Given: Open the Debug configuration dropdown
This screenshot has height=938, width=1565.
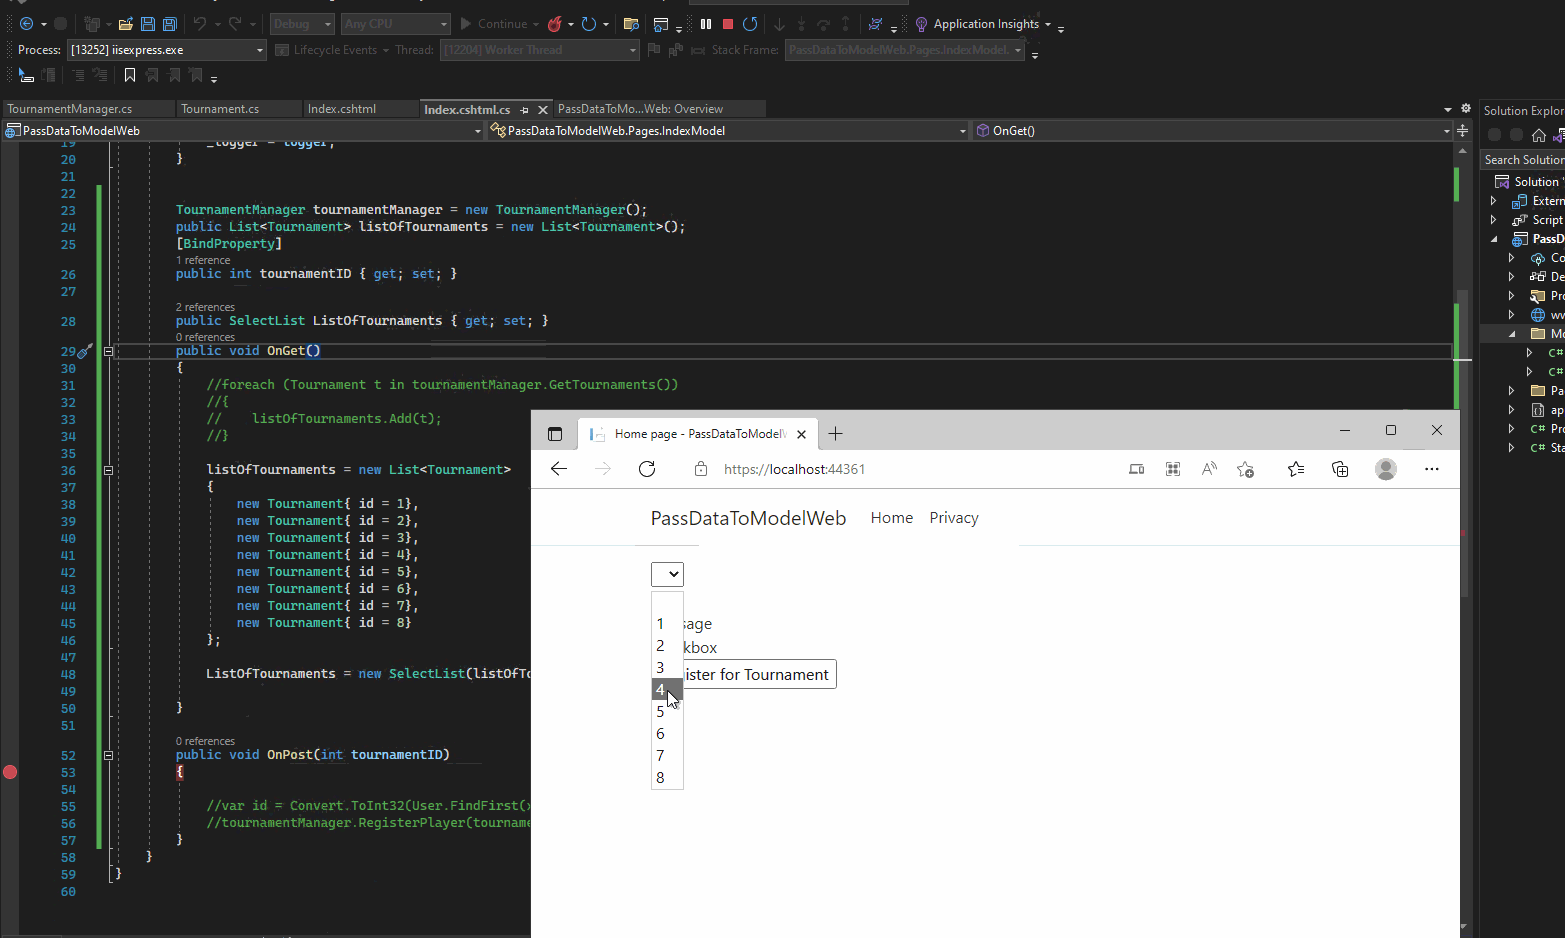Looking at the screenshot, I should pyautogui.click(x=302, y=24).
